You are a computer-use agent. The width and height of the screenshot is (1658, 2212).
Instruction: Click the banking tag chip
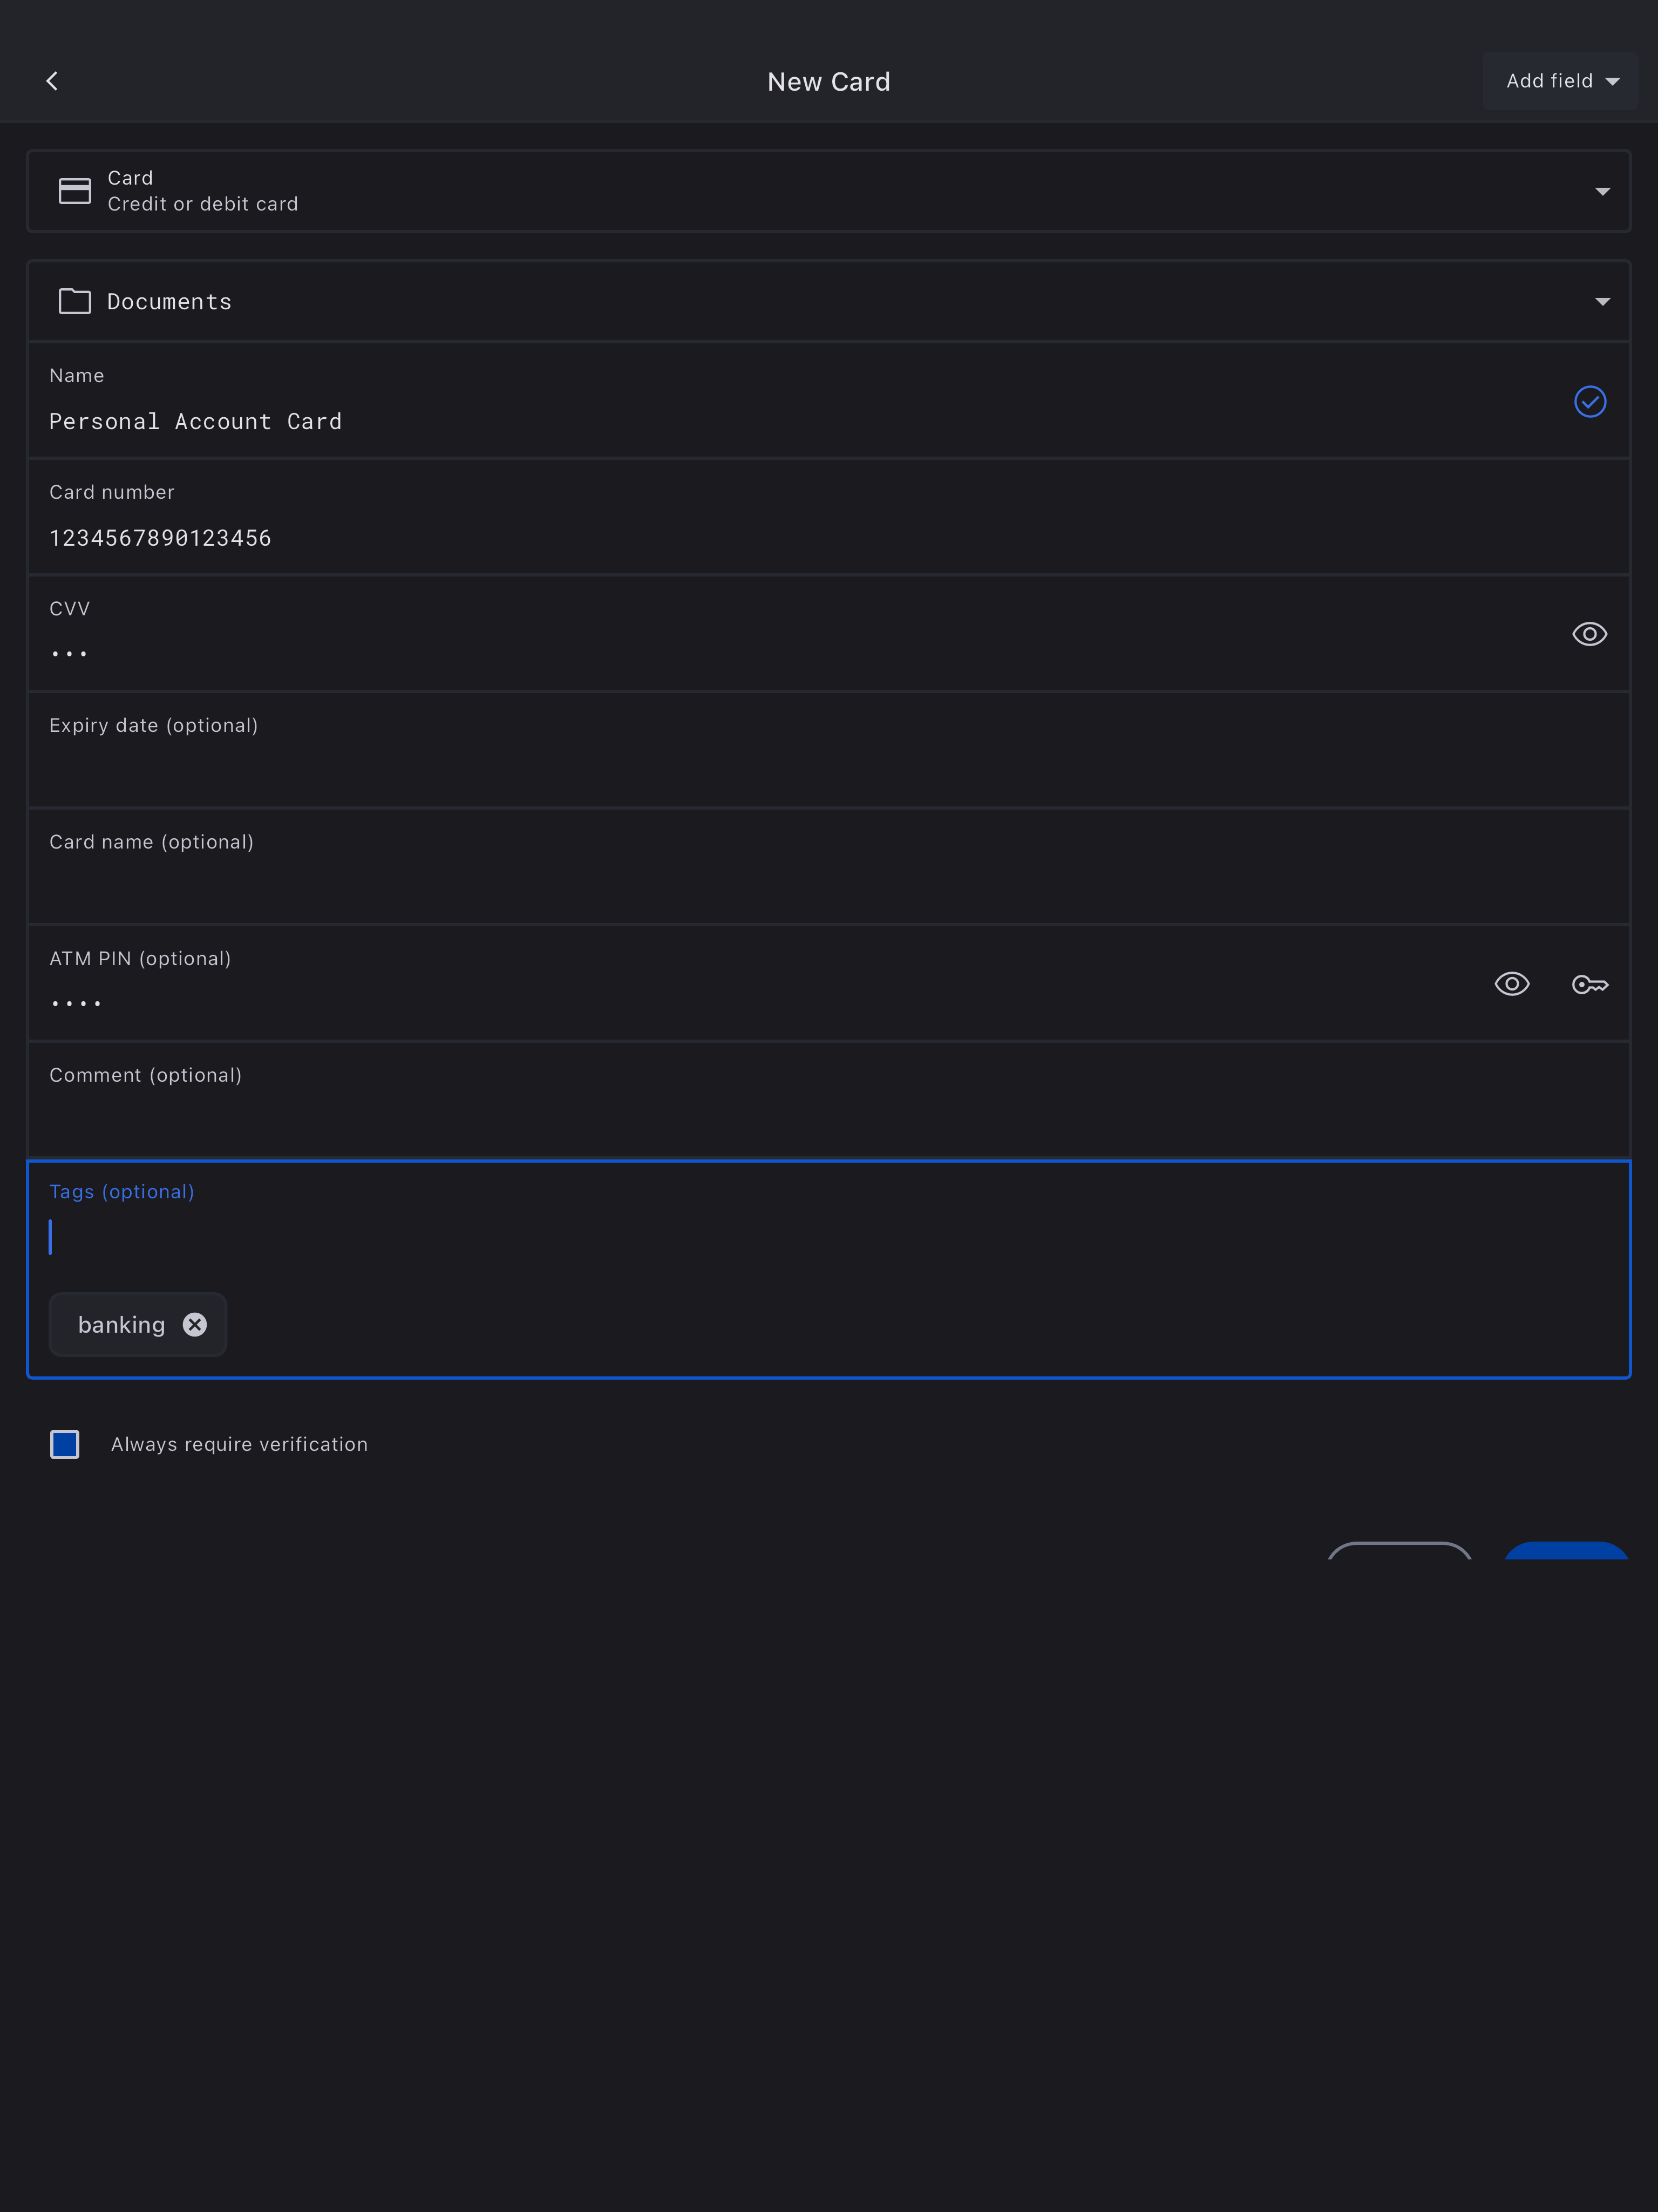point(122,1325)
